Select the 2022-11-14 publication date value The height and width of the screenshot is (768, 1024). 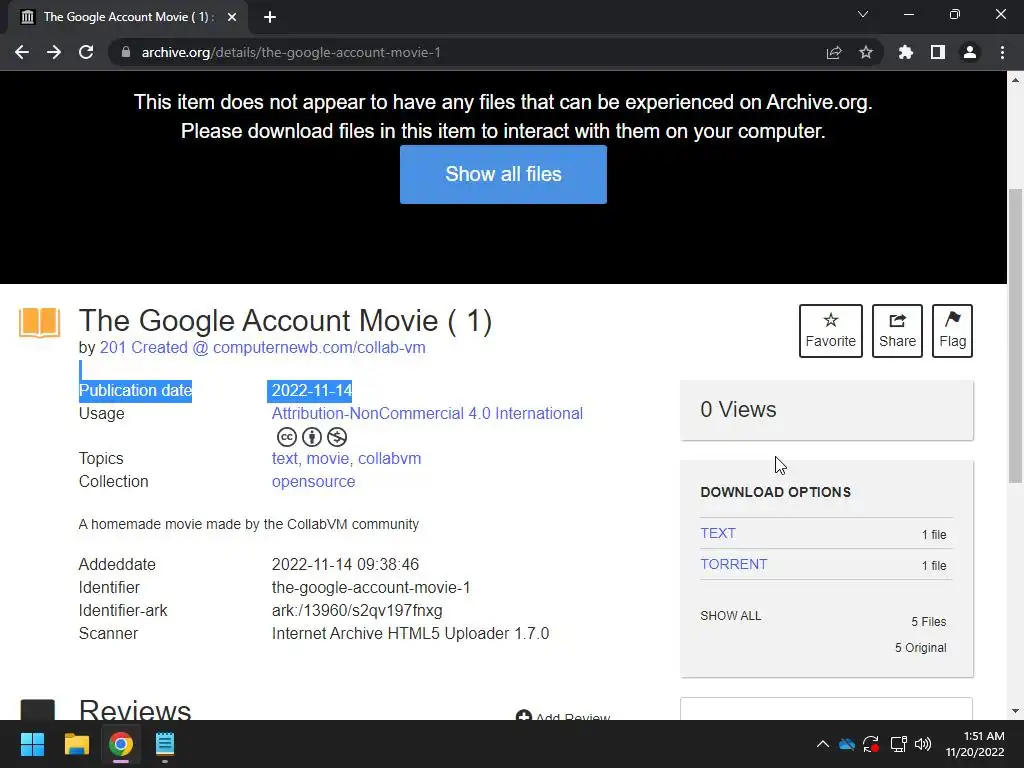point(312,391)
